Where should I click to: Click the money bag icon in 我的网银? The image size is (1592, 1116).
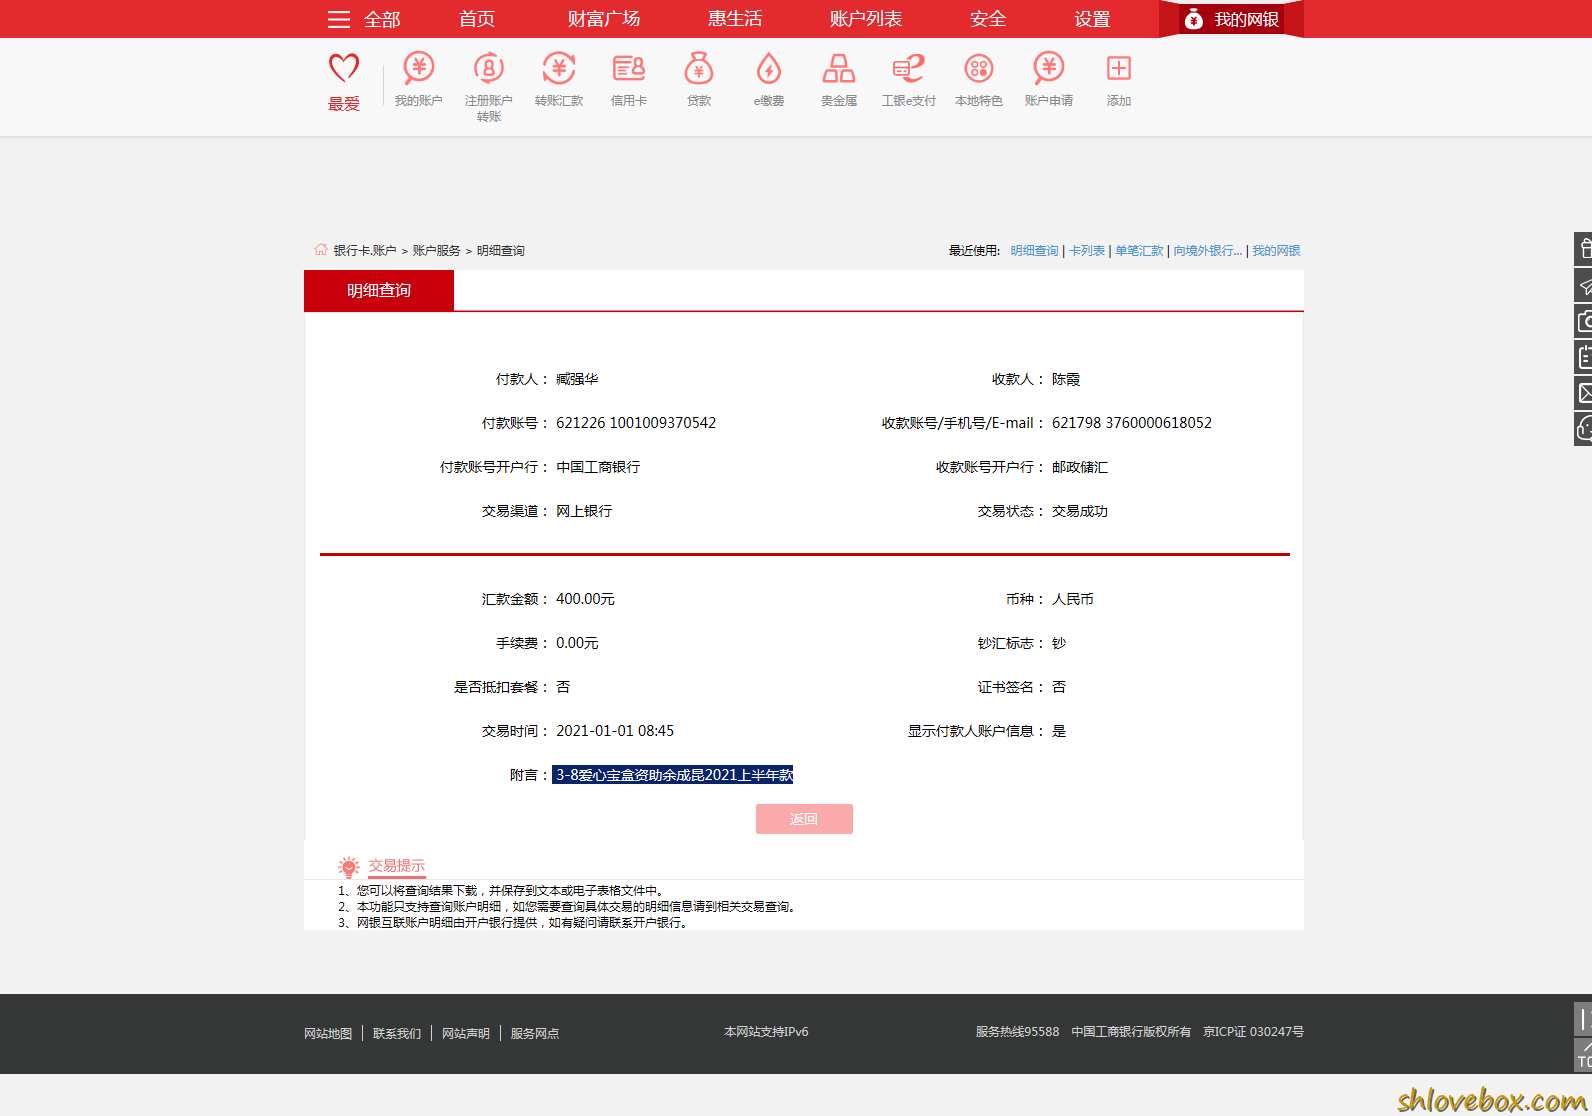(x=1193, y=19)
